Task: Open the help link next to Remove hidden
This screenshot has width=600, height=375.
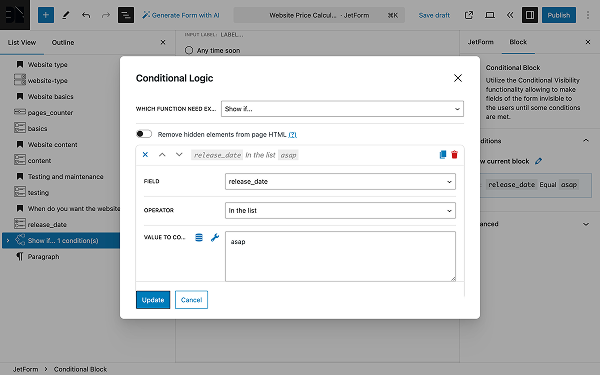Action: [x=292, y=135]
